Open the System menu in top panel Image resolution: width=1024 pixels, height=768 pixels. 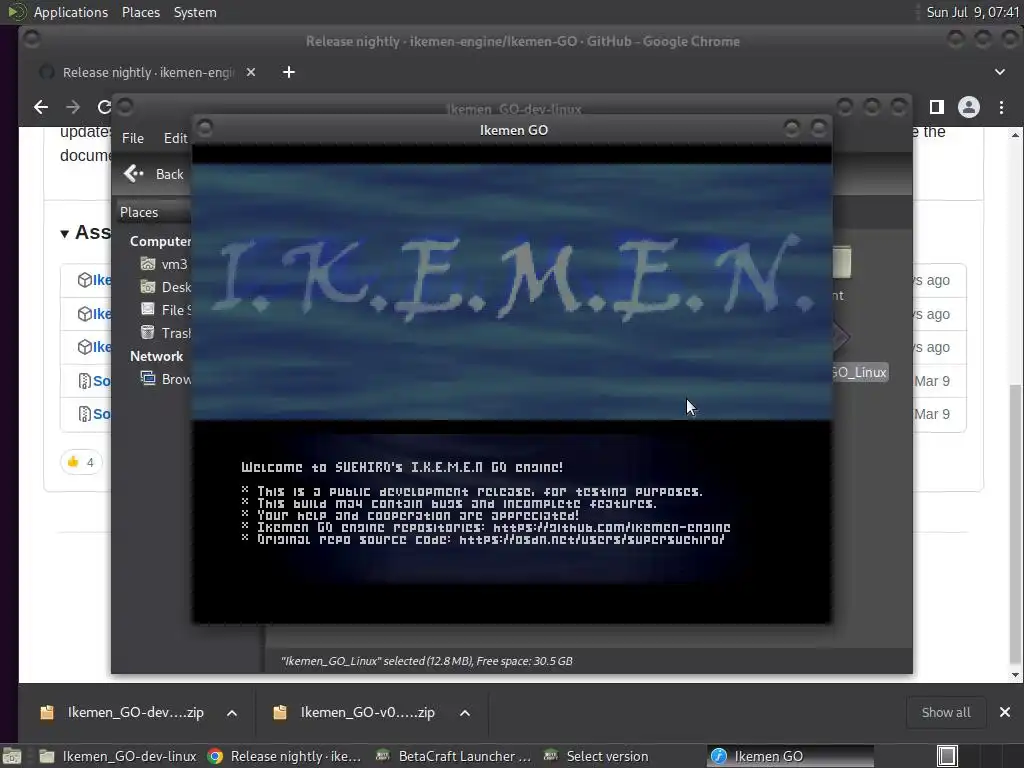195,12
